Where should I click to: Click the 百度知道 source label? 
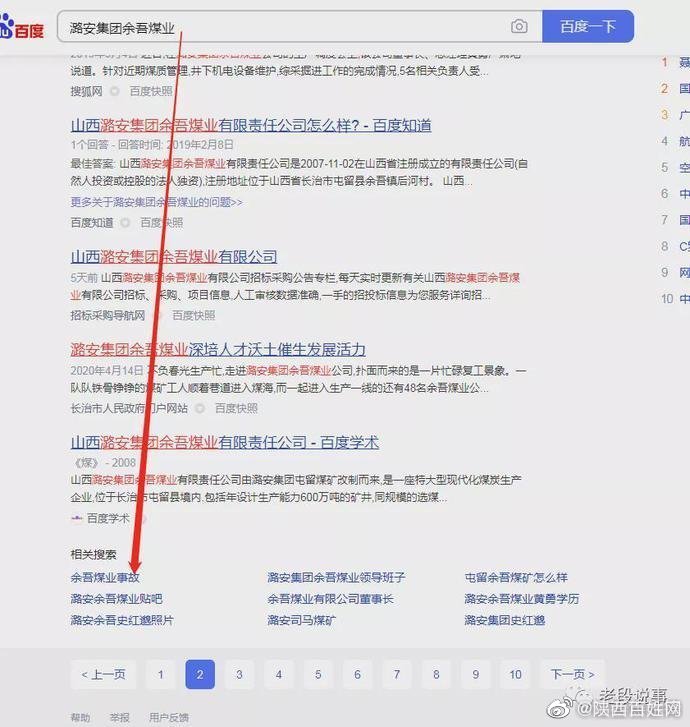click(92, 223)
